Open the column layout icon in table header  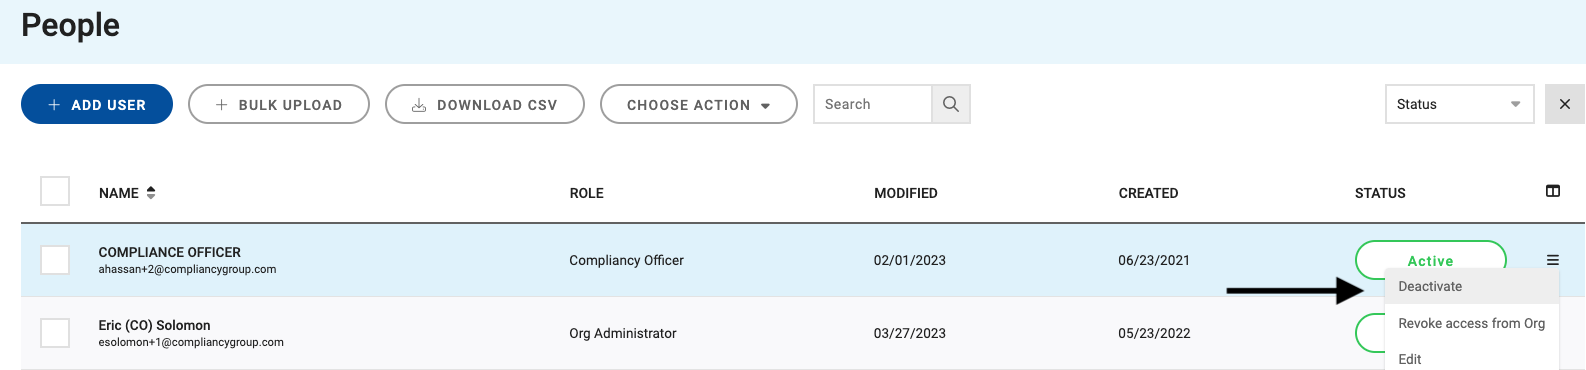(1553, 191)
